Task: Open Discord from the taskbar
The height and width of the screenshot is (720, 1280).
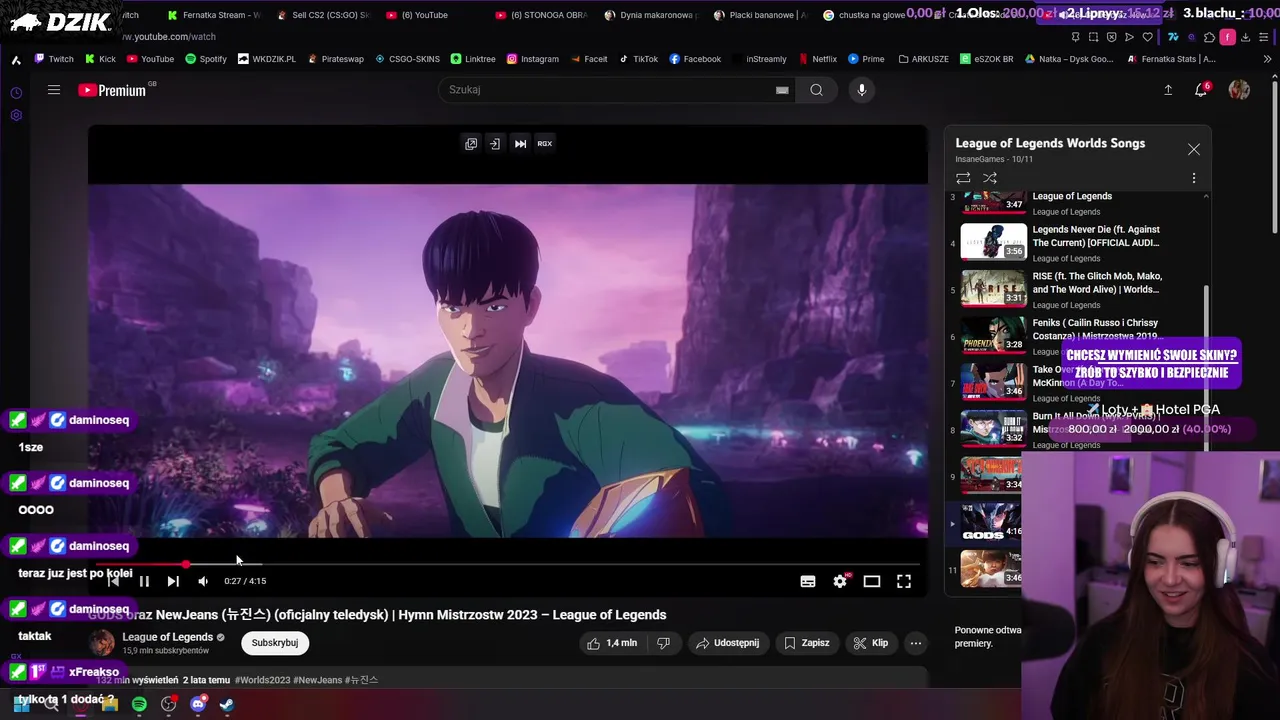Action: pos(198,704)
